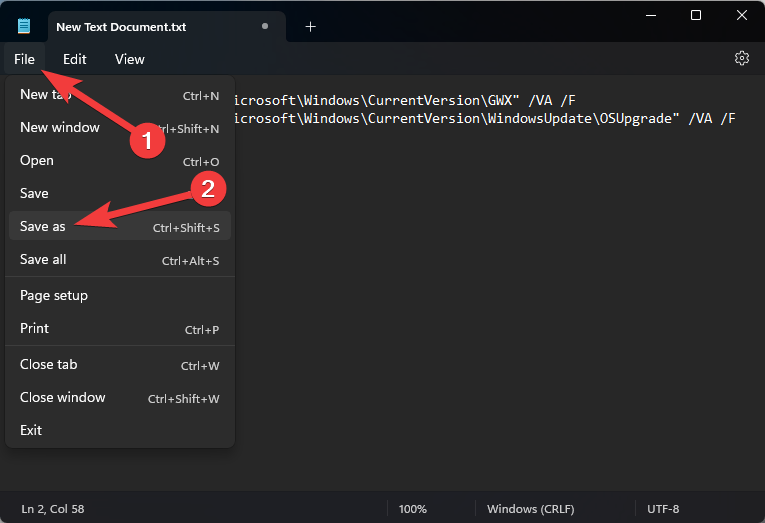Open the Edit menu
The width and height of the screenshot is (765, 523).
(x=74, y=59)
